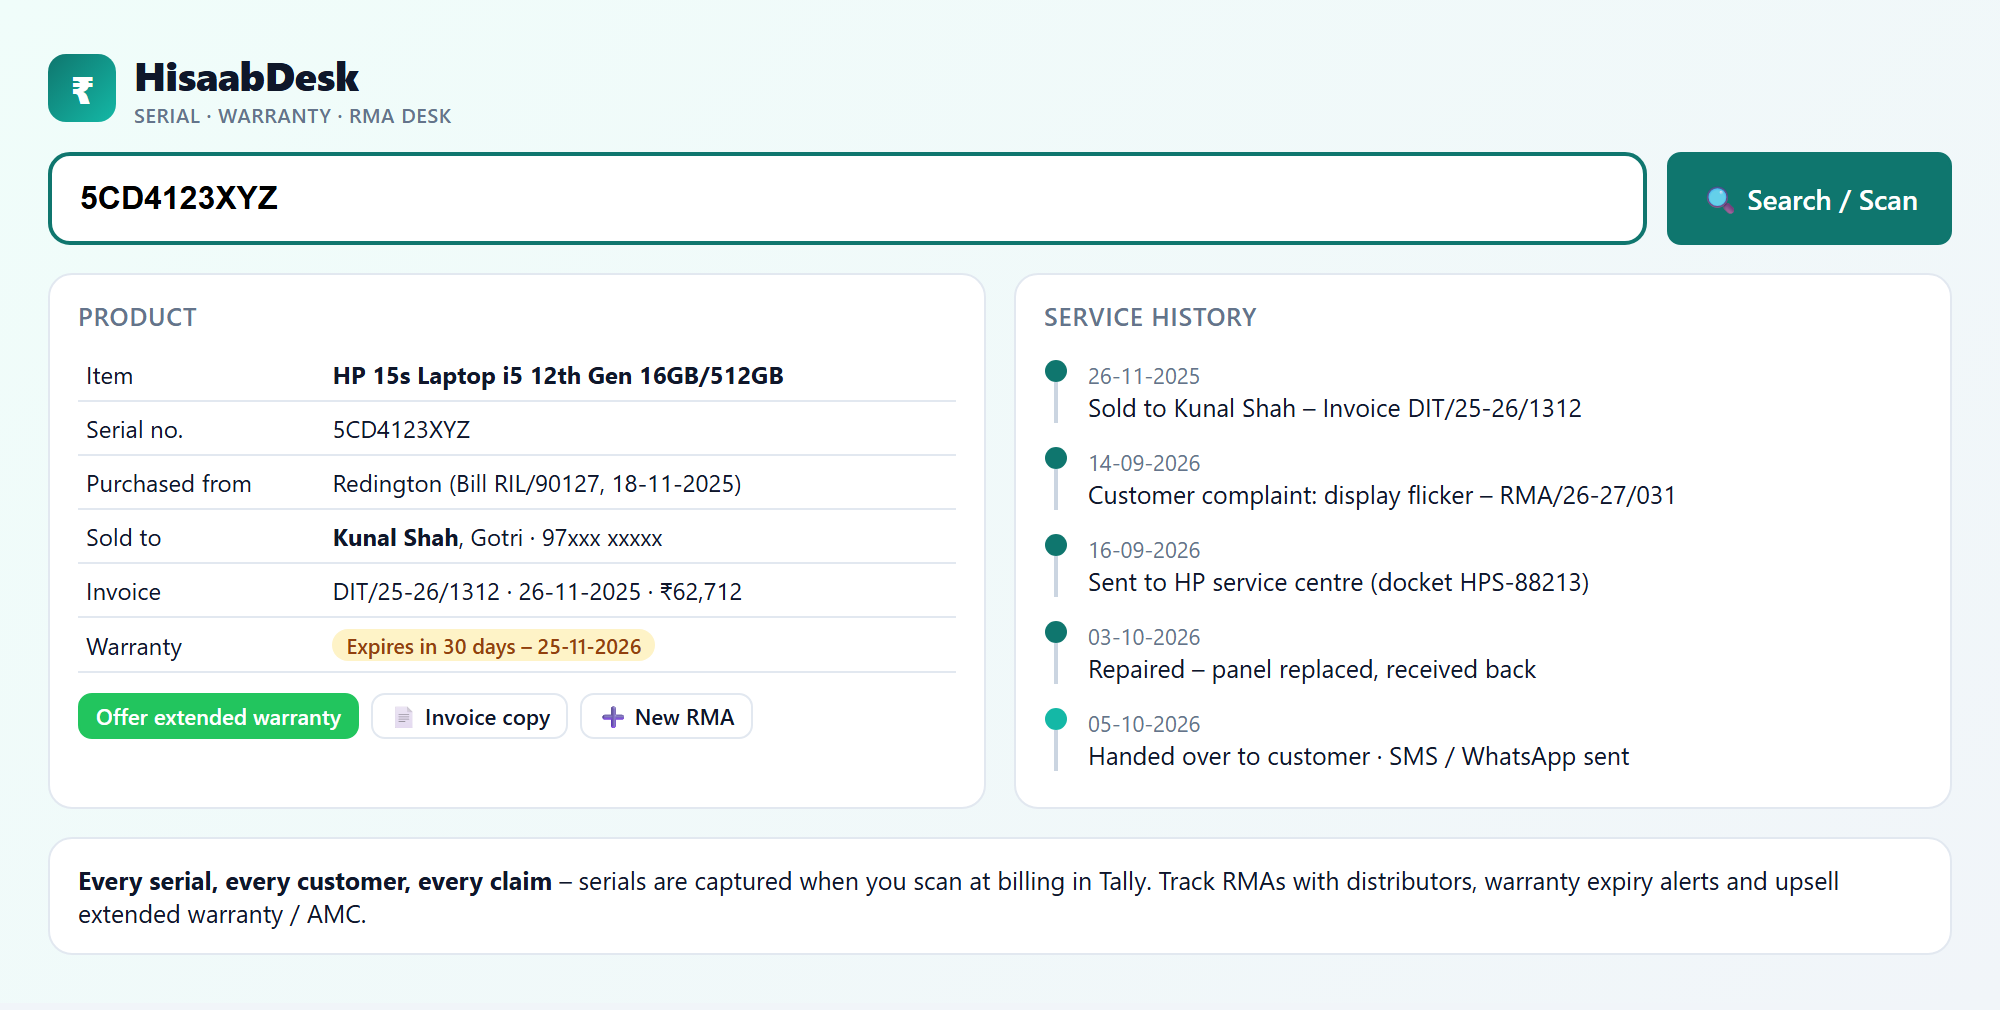Click 'Repaired – panel replaced, received back' entry
This screenshot has width=2000, height=1010.
click(x=1312, y=669)
